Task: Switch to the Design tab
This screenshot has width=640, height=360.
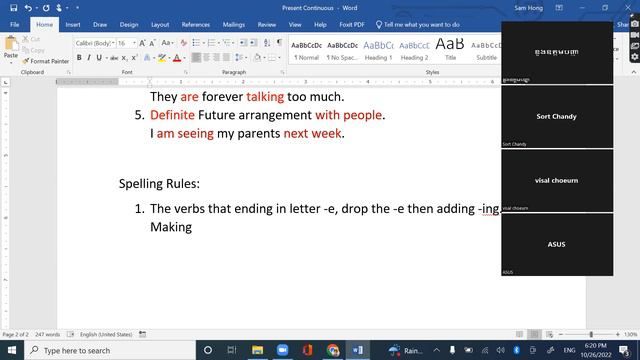Action: [x=129, y=24]
